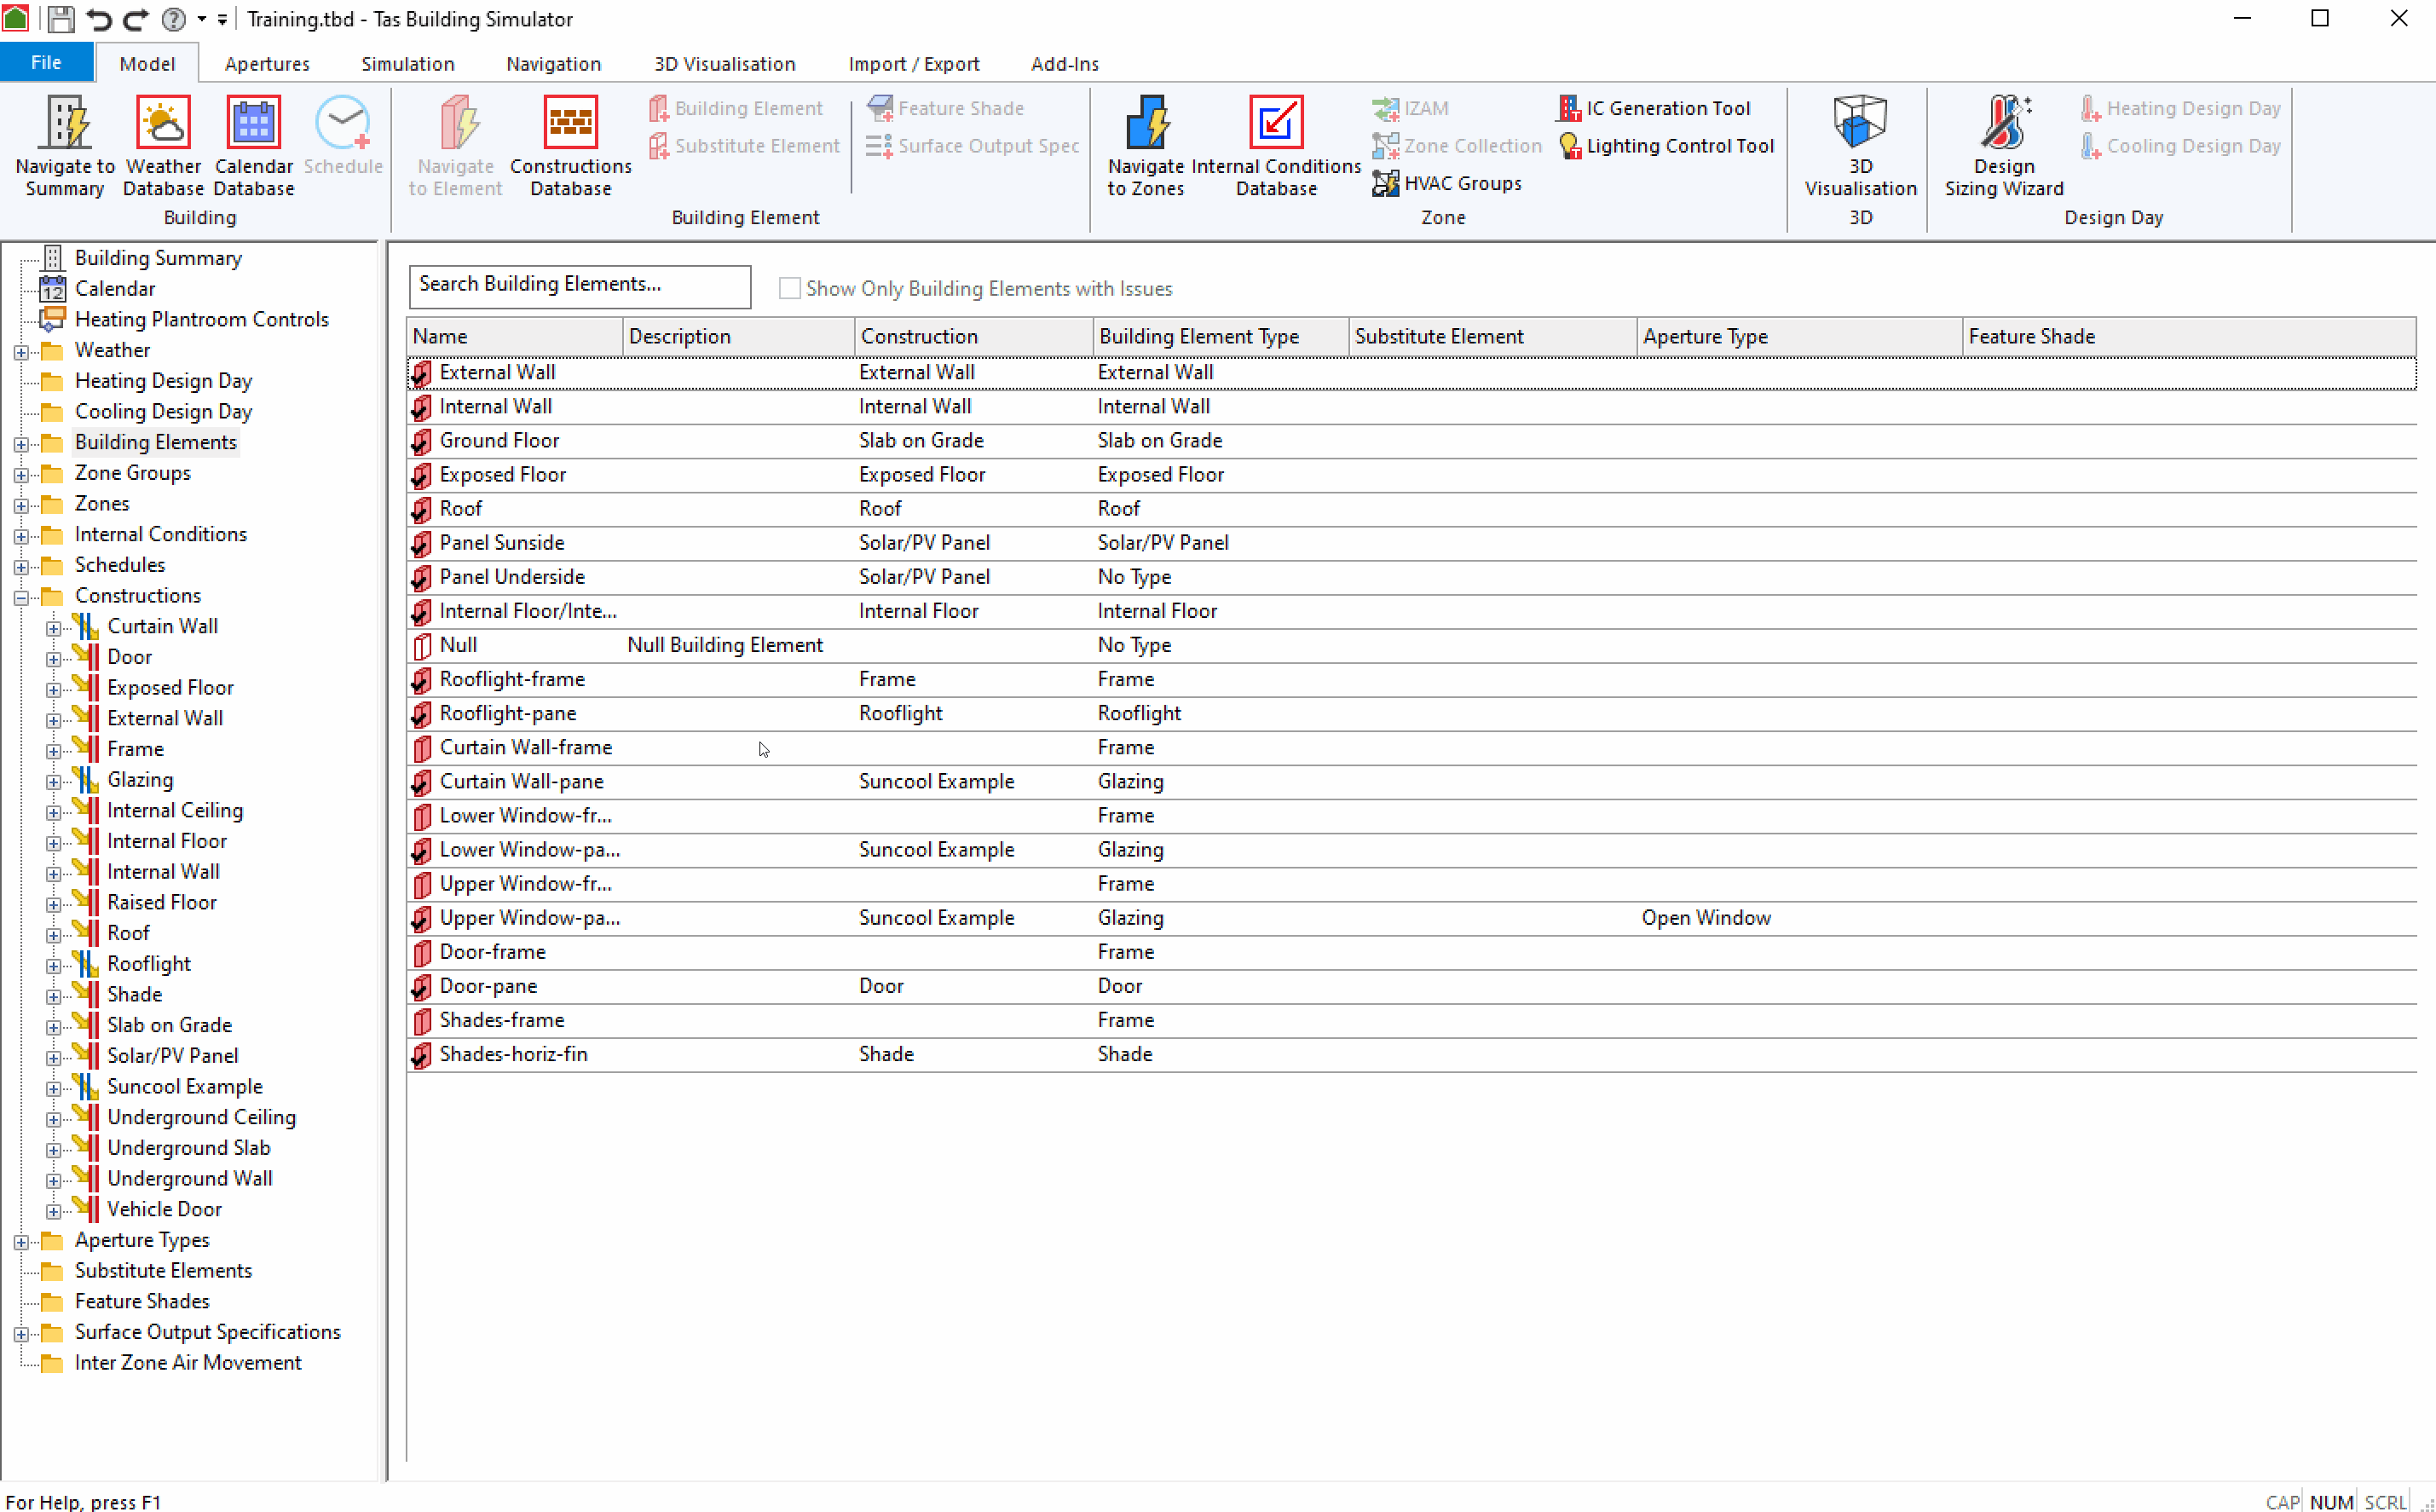Toggle Show Only Building Elements with Issues

click(x=788, y=289)
